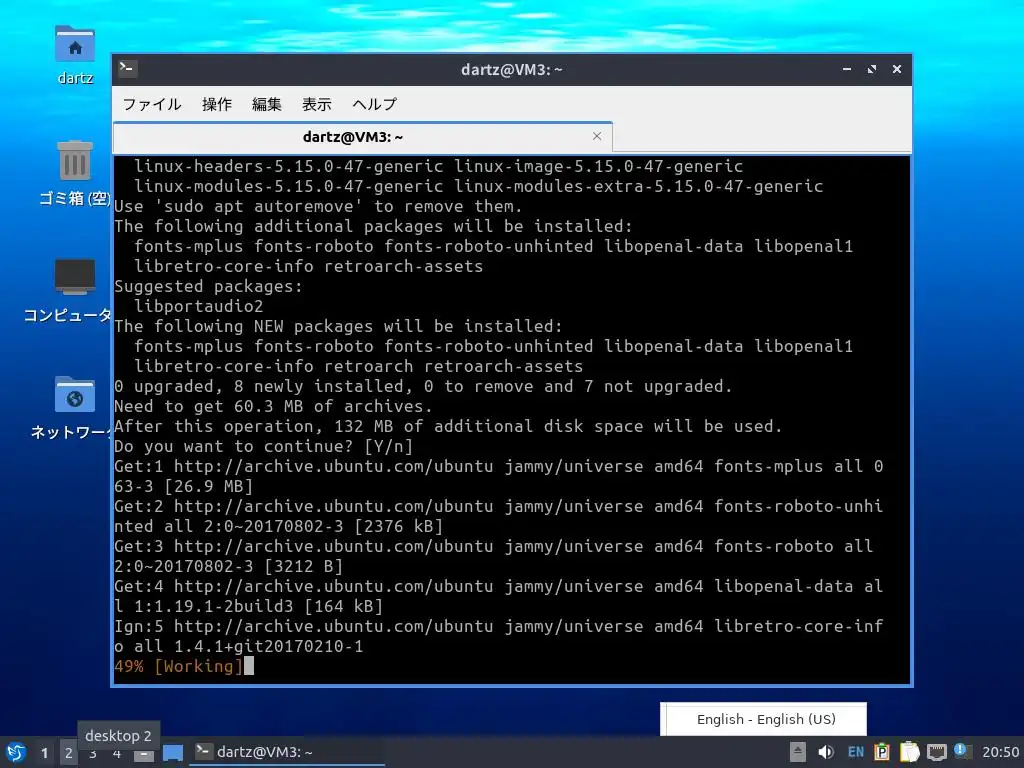The width and height of the screenshot is (1024, 768).
Task: Click the 'Use sudo apt autoremove' line
Action: point(318,206)
